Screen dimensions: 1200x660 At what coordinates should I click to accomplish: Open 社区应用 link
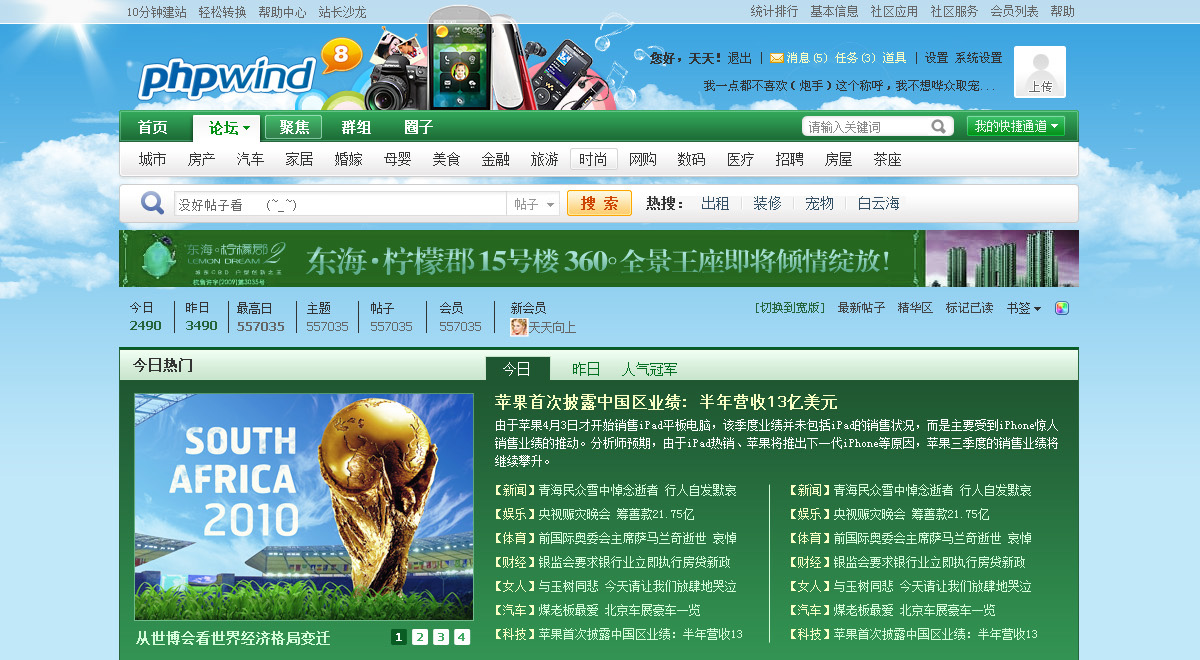click(x=894, y=12)
